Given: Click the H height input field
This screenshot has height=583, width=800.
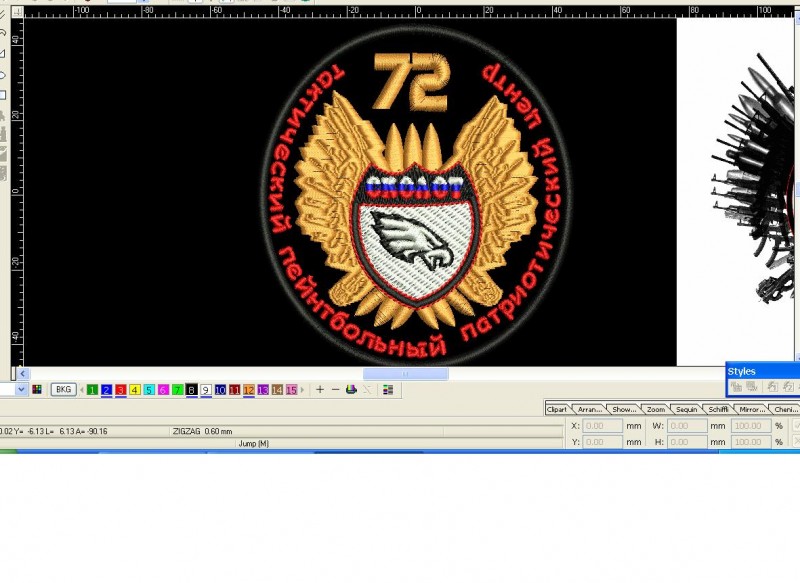Looking at the screenshot, I should (687, 442).
